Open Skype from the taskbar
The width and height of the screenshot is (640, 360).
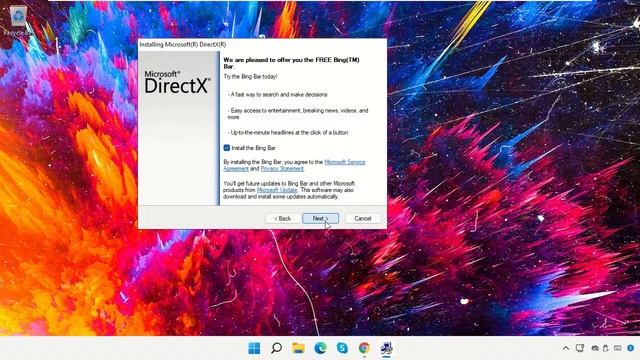point(342,348)
